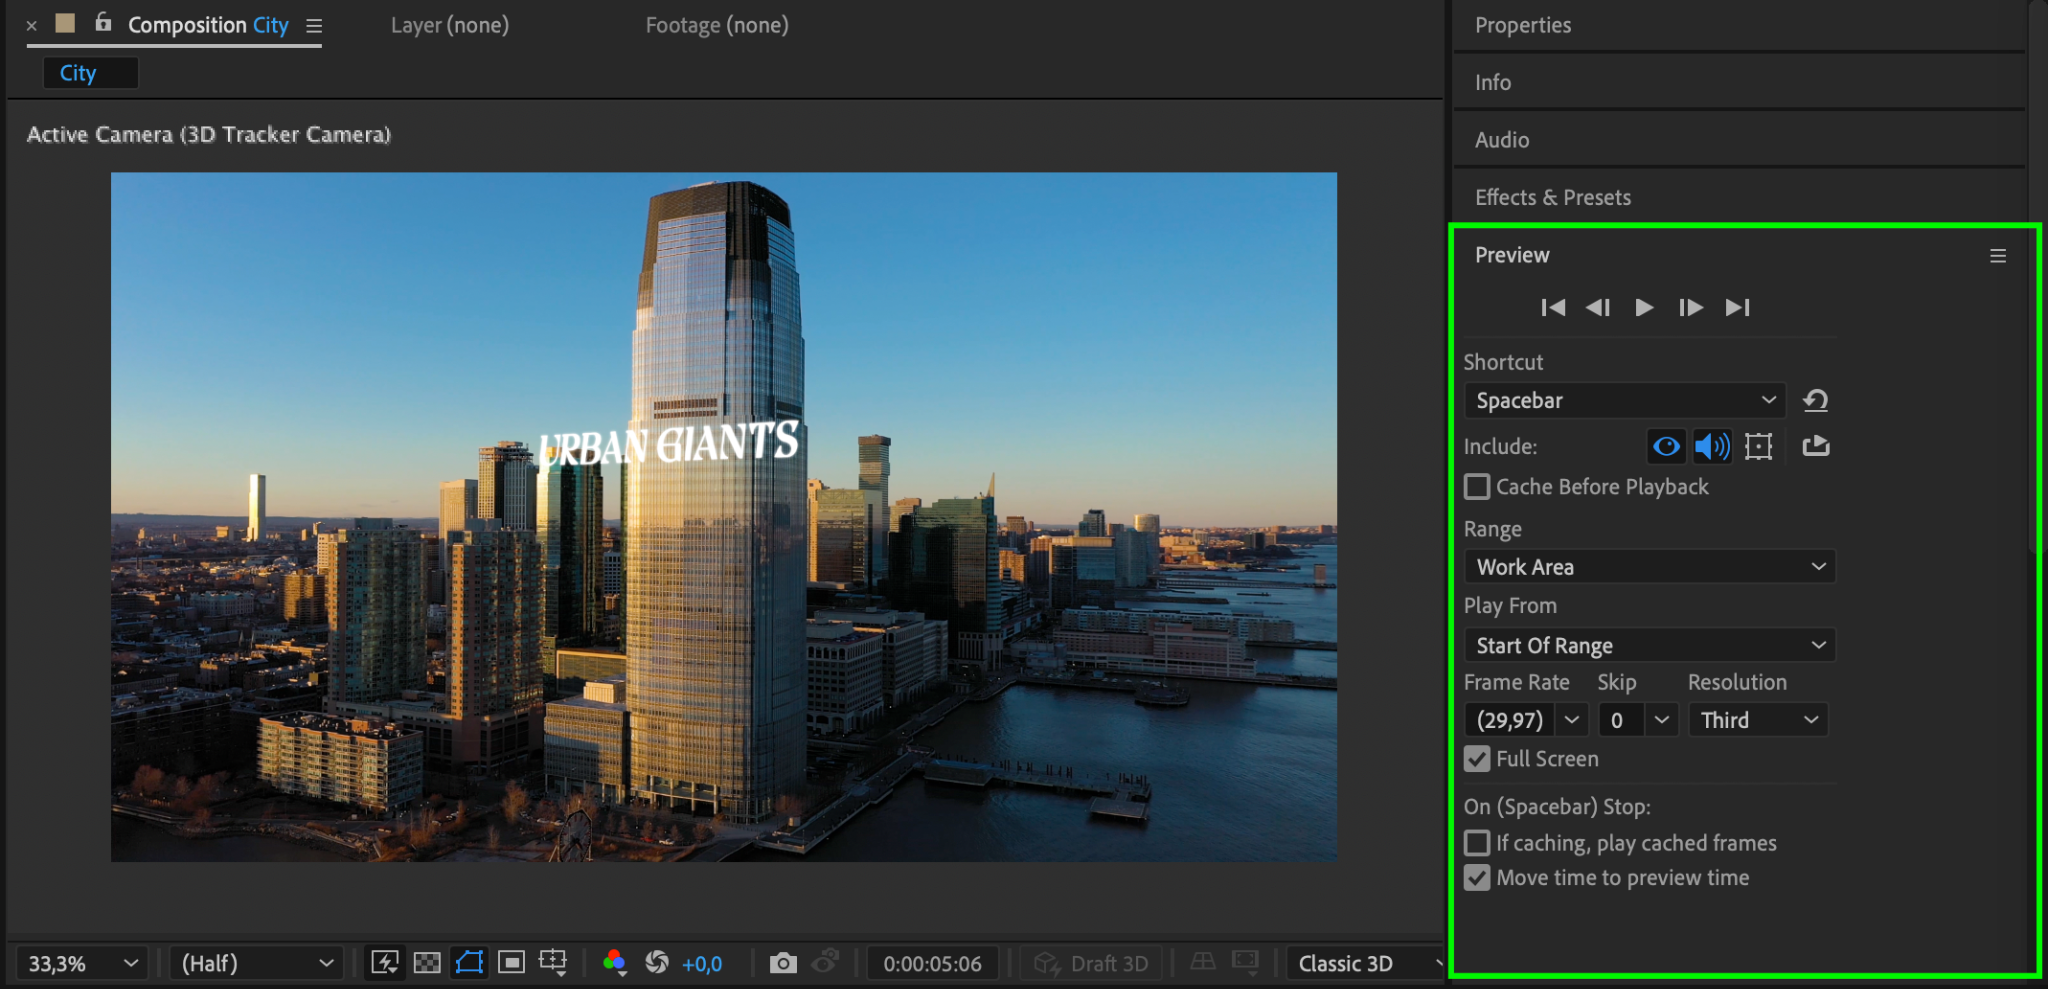Screen dimensions: 2048x989
Task: Expand the Shortcut dropdown set to Spacebar
Action: pos(1624,401)
